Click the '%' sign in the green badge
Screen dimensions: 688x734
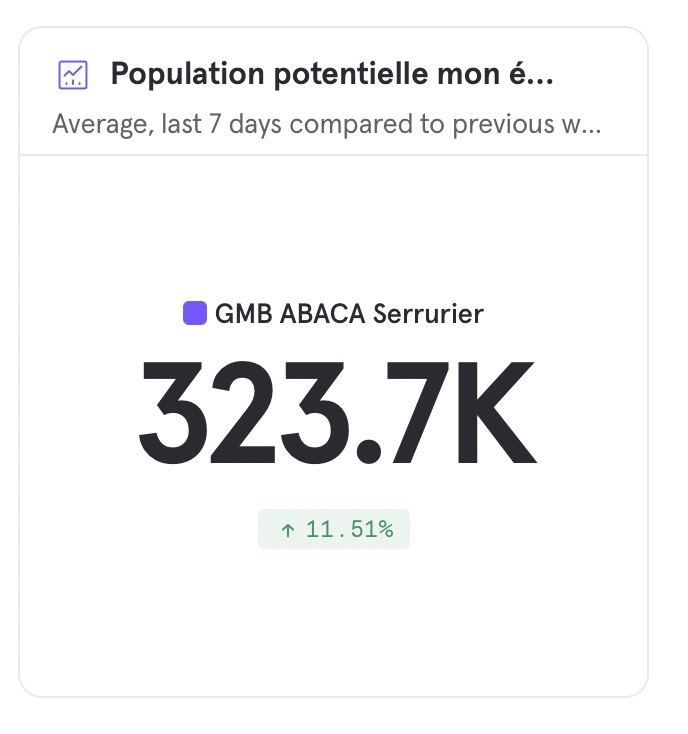(x=386, y=529)
